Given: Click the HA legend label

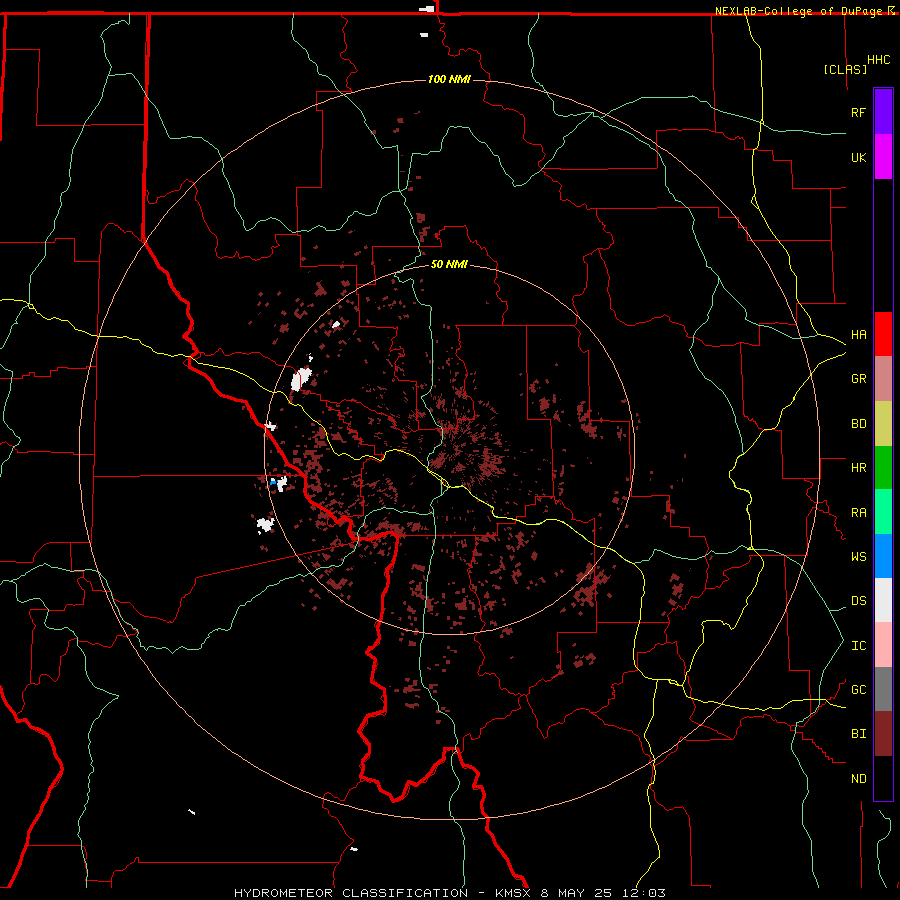Looking at the screenshot, I should pyautogui.click(x=858, y=335).
